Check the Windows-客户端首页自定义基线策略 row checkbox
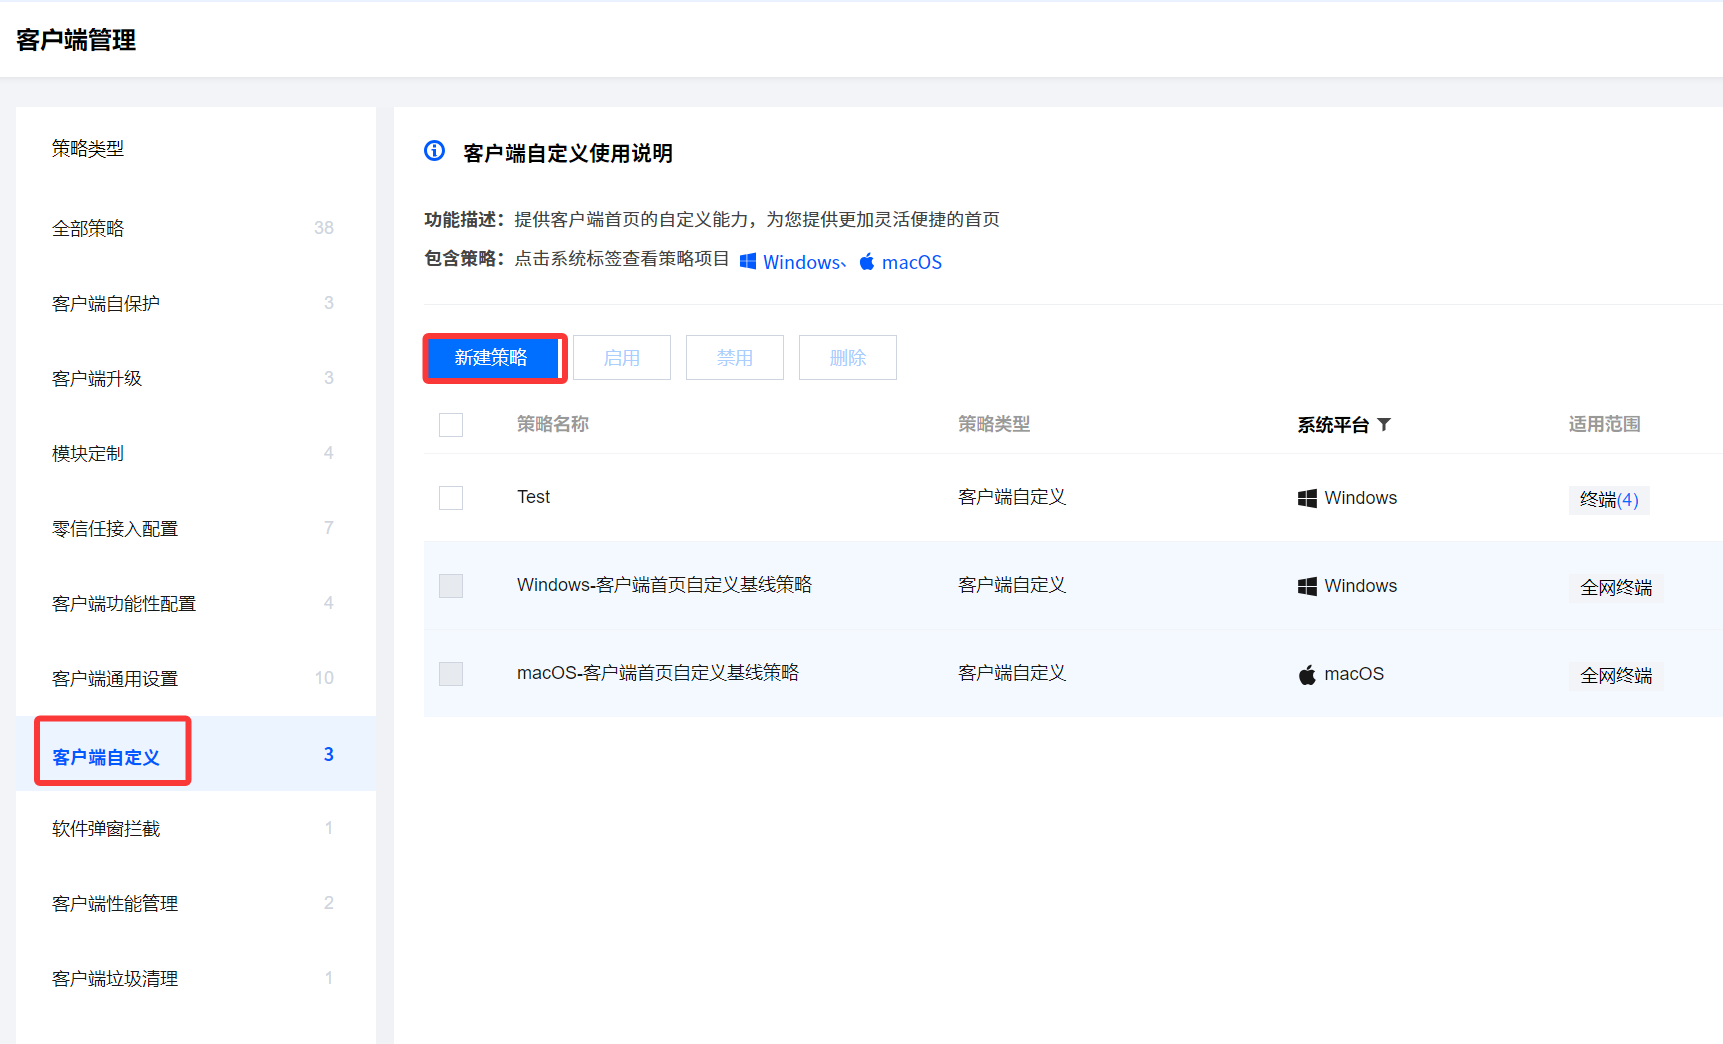This screenshot has width=1723, height=1044. pyautogui.click(x=451, y=586)
